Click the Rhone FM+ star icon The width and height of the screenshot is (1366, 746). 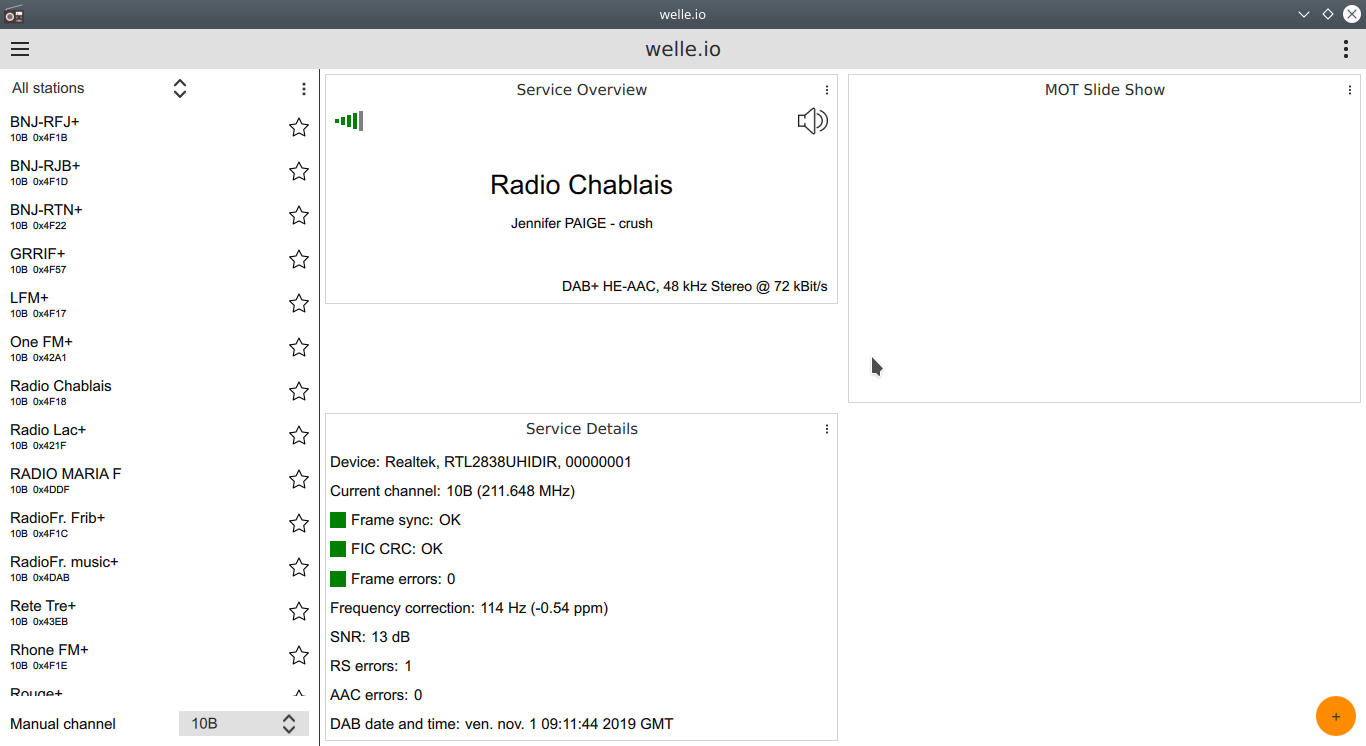(x=299, y=655)
